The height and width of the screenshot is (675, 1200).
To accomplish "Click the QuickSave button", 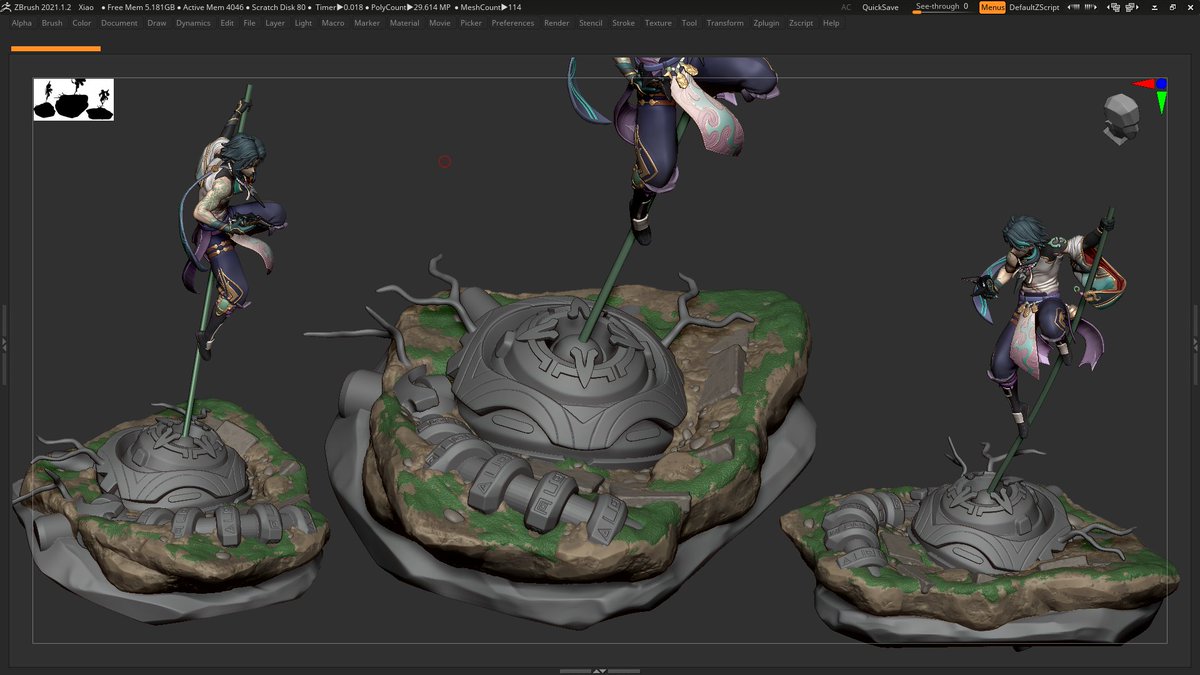I will (x=880, y=7).
